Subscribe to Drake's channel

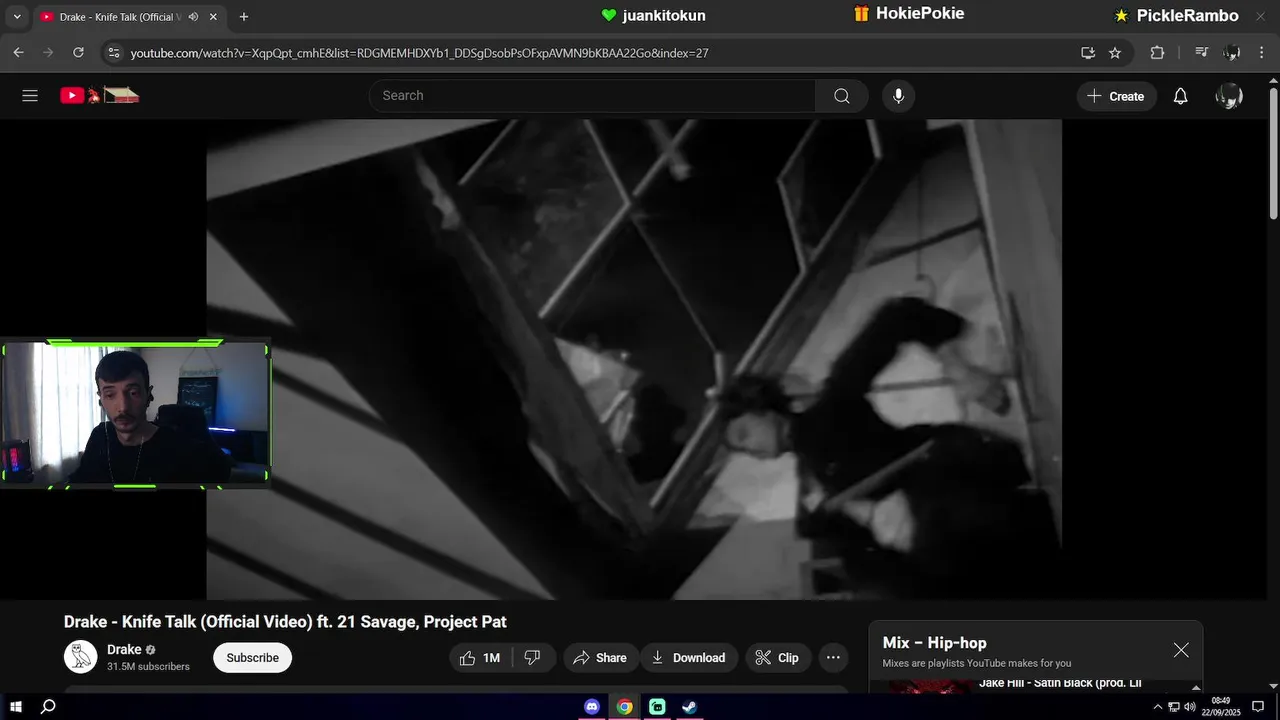point(252,657)
